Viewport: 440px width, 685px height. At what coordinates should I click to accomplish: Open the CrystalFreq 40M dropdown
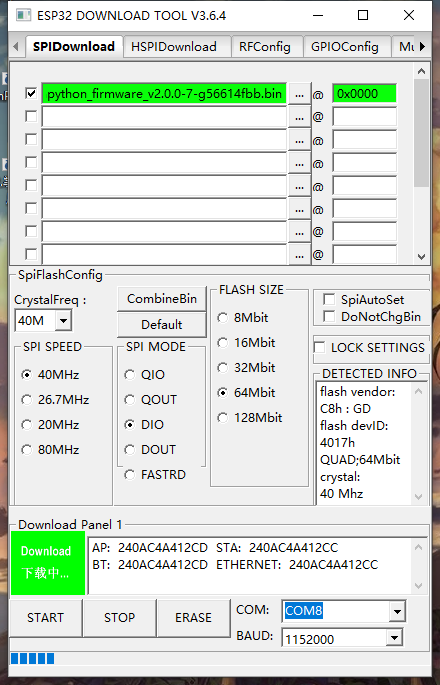[63, 321]
